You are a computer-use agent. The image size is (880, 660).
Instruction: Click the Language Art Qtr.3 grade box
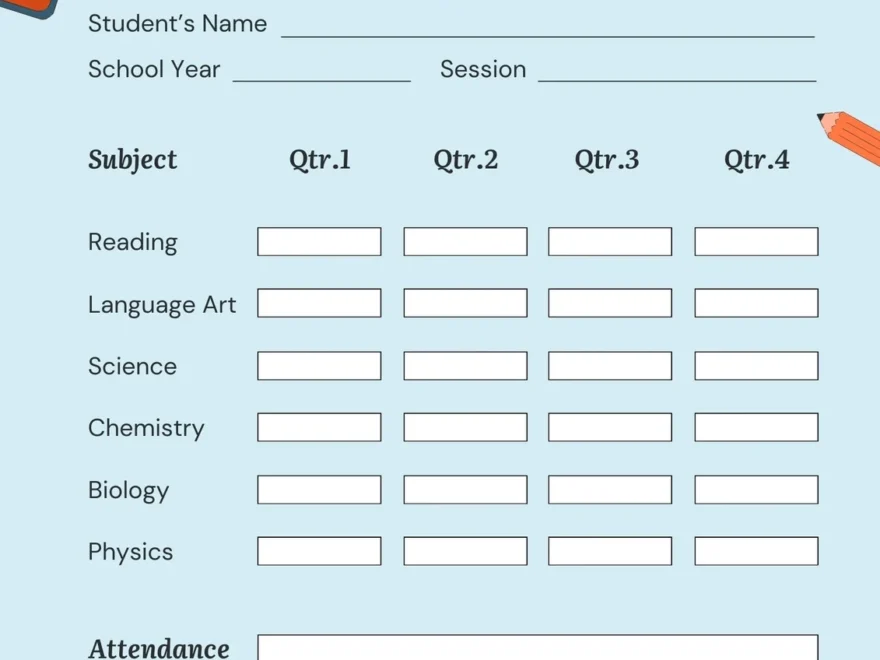[610, 304]
